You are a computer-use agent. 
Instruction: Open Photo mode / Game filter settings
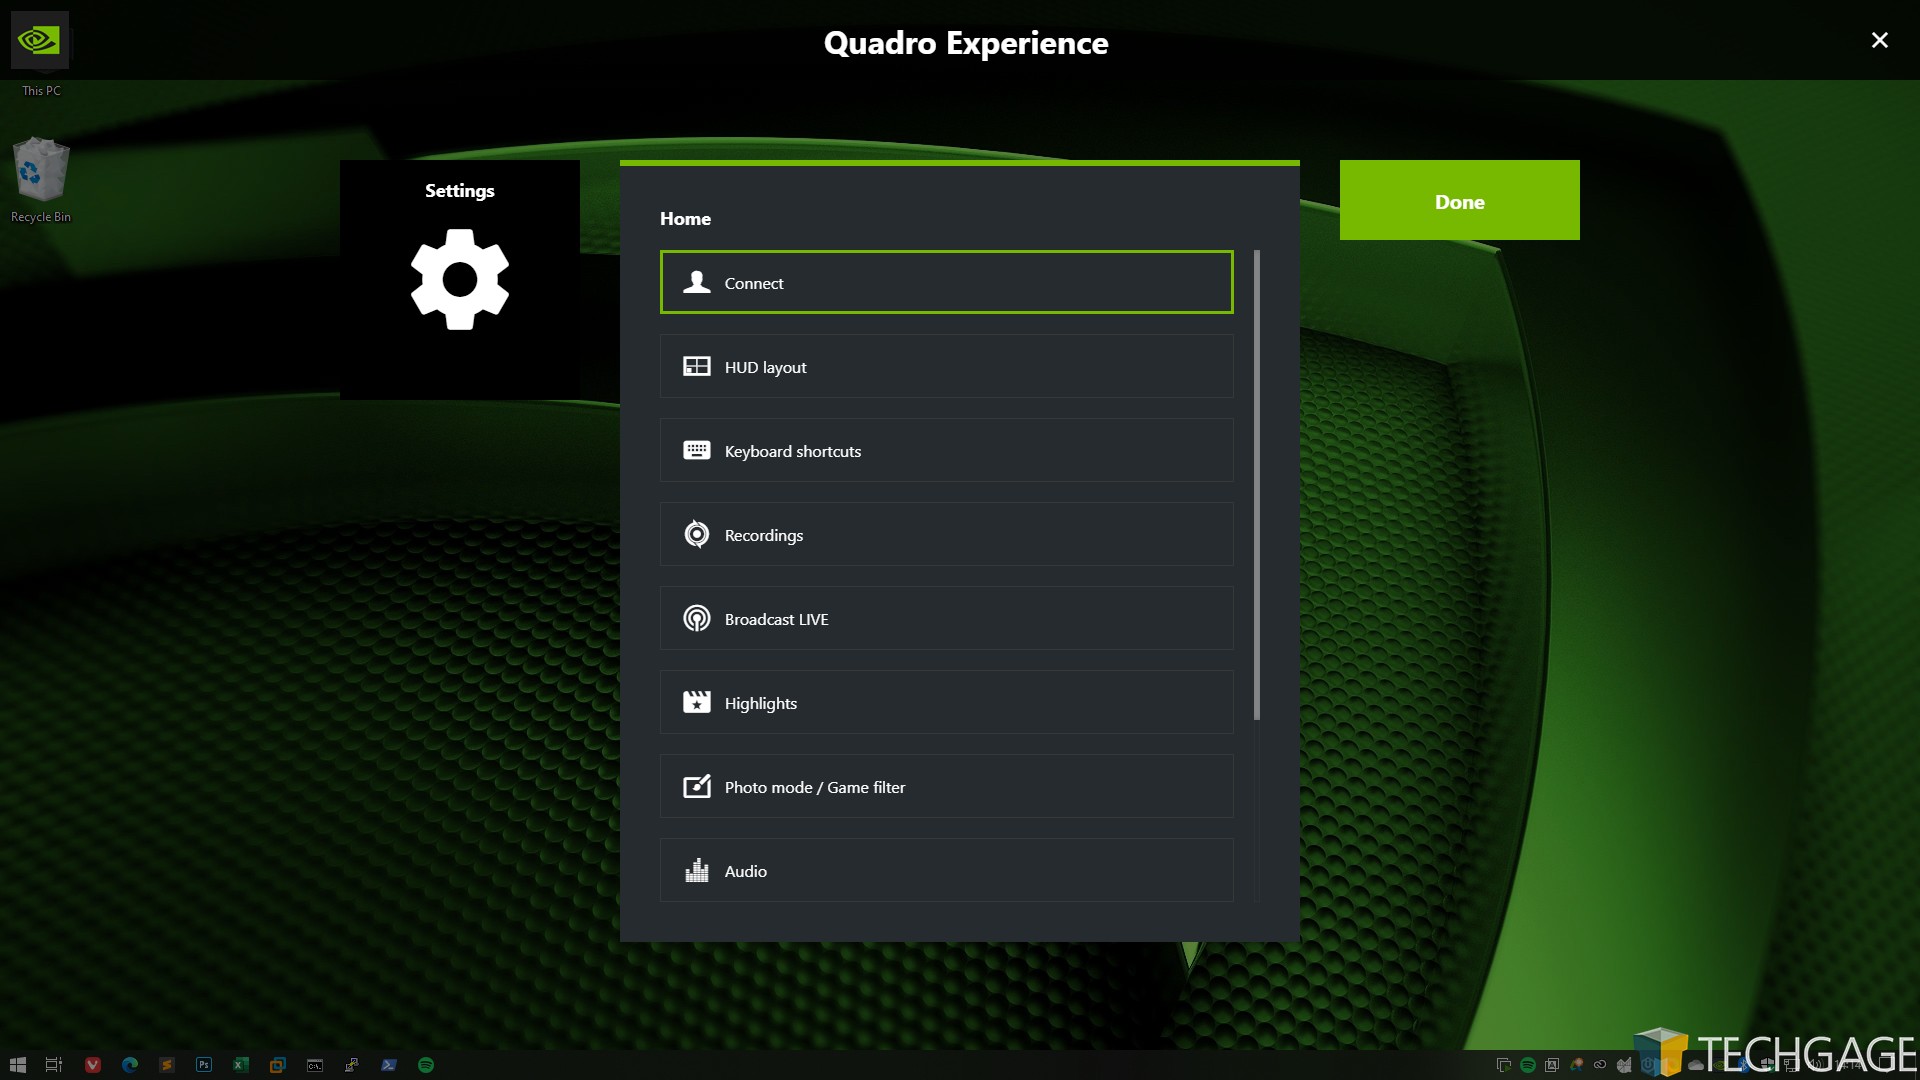946,786
